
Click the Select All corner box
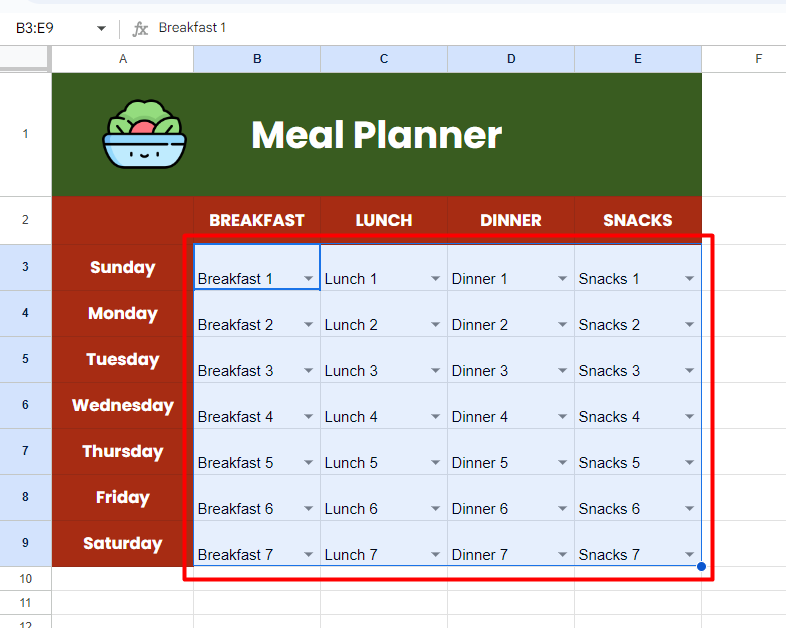tap(25, 59)
